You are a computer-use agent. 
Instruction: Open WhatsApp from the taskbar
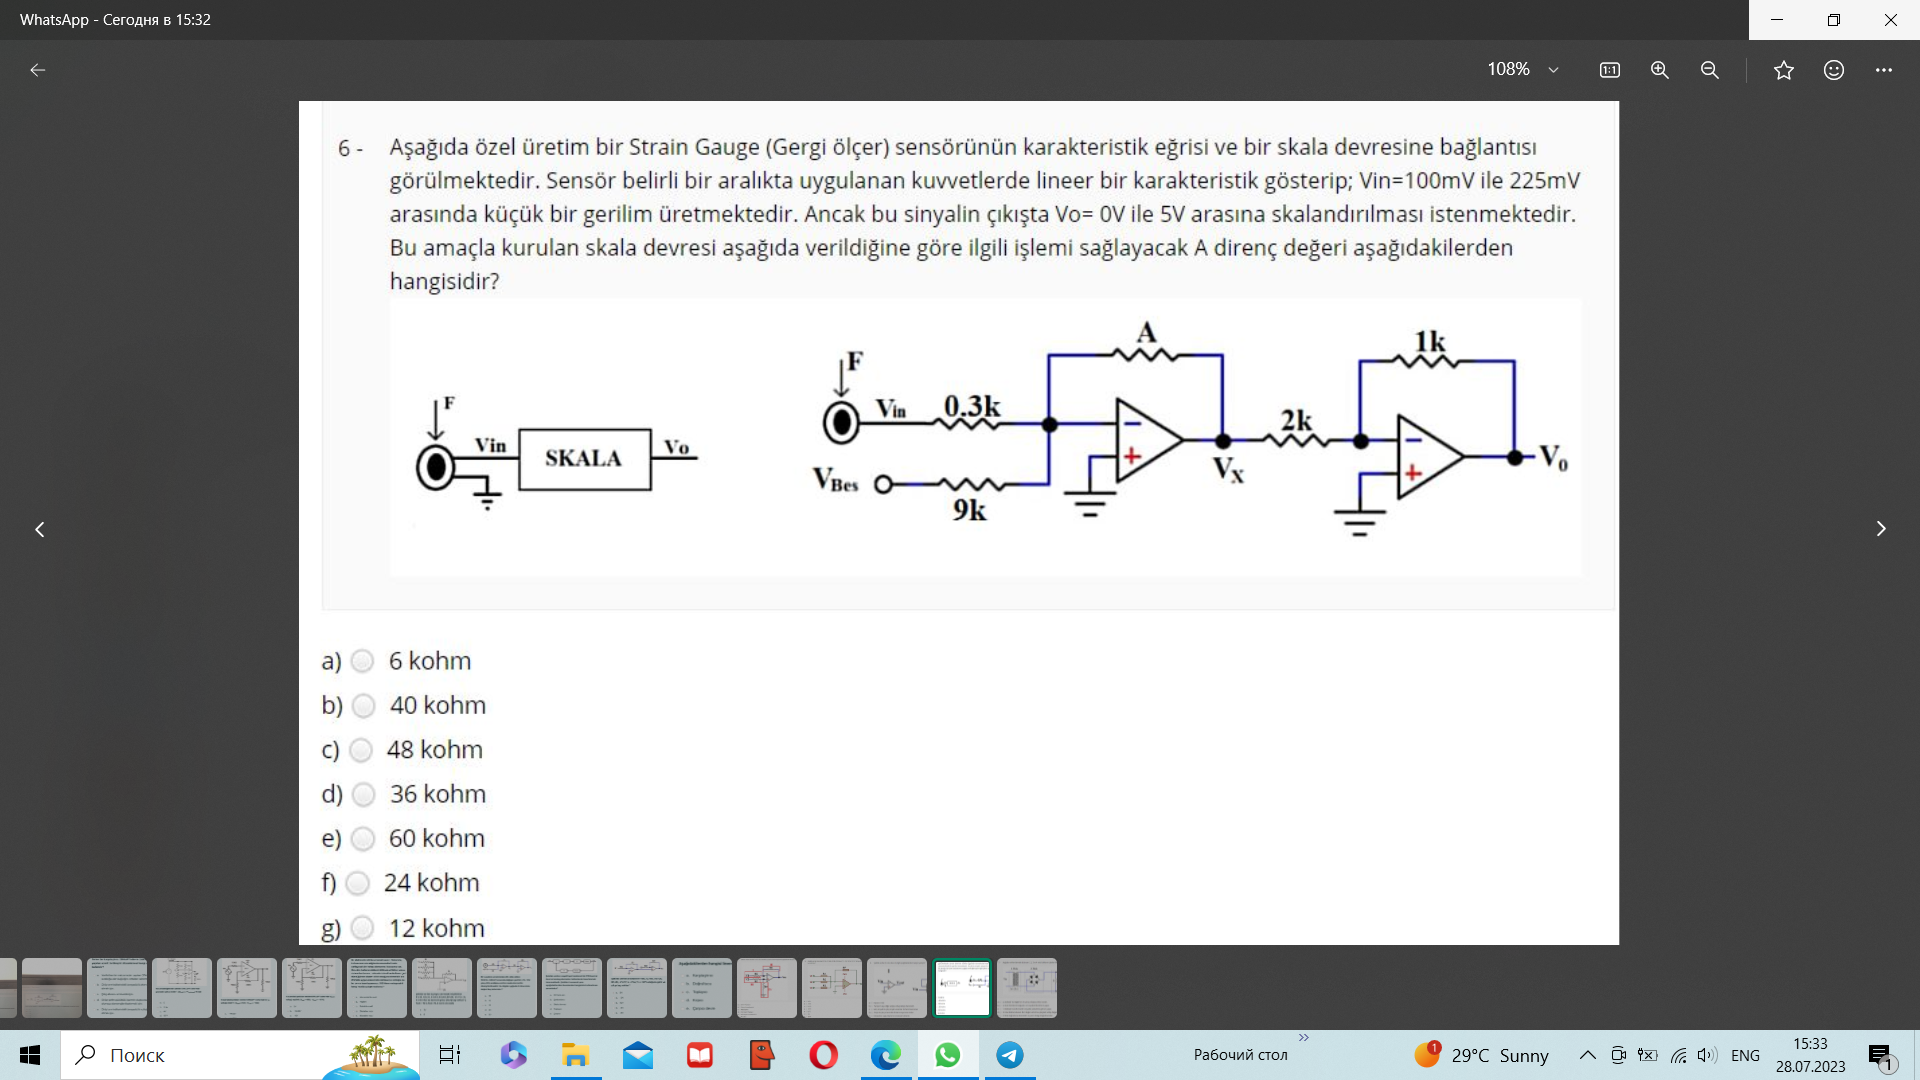947,1055
